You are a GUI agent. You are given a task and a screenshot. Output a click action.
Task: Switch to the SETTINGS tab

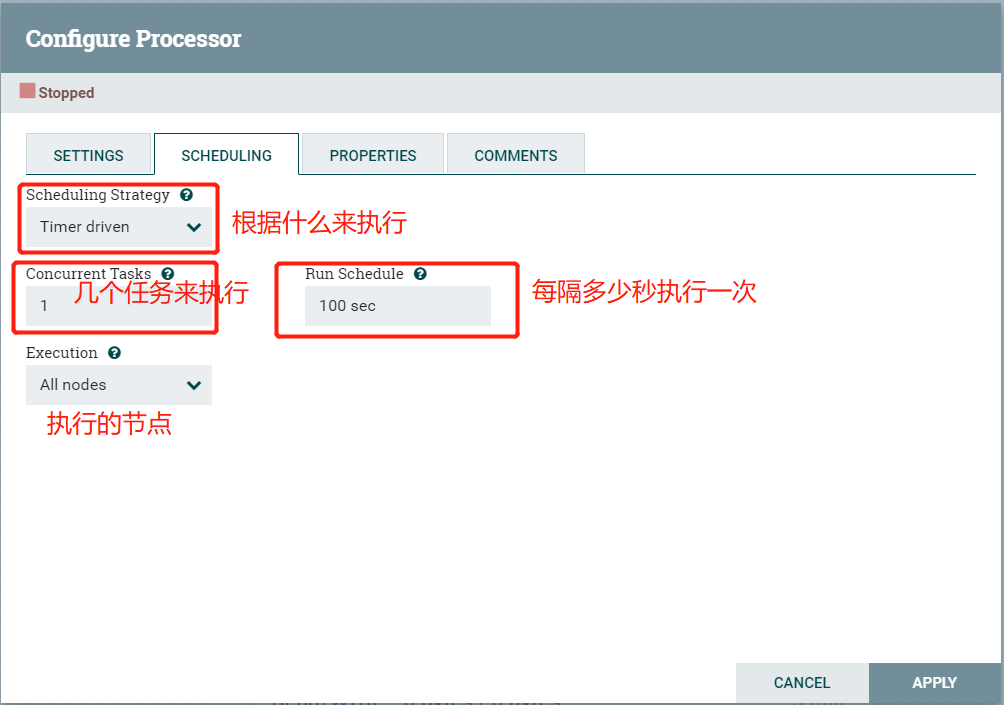click(89, 155)
